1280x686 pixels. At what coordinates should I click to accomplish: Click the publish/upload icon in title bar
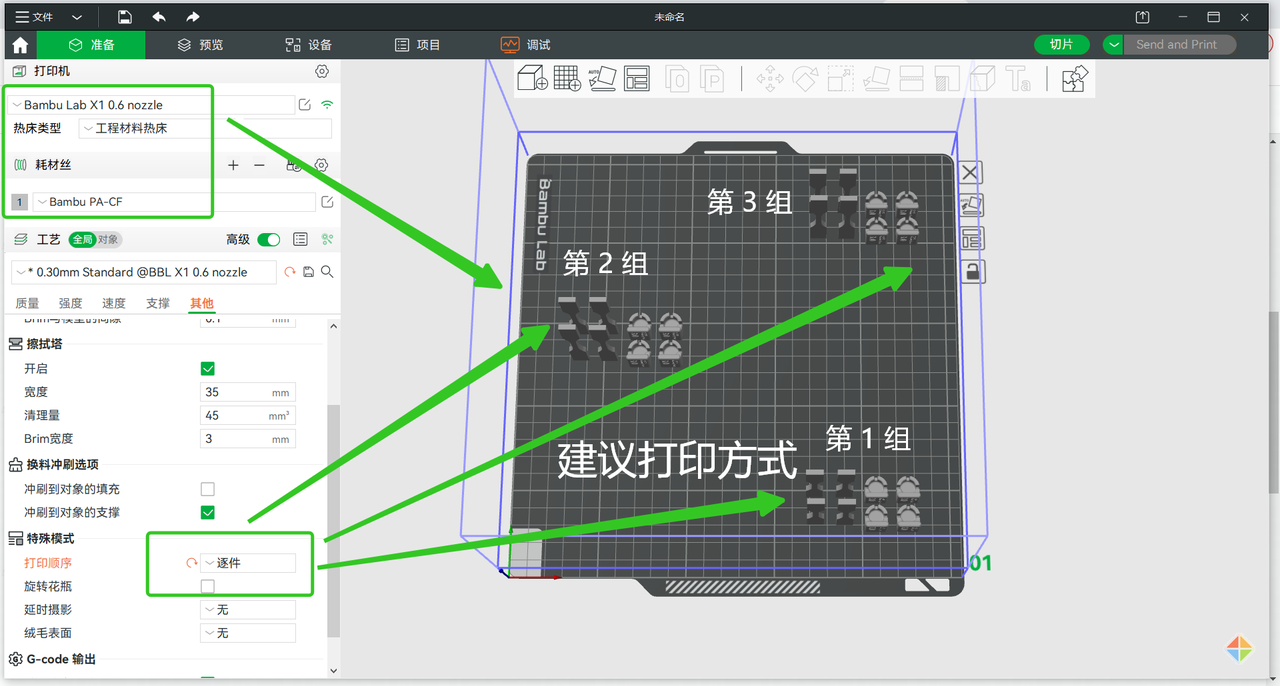(x=1143, y=17)
